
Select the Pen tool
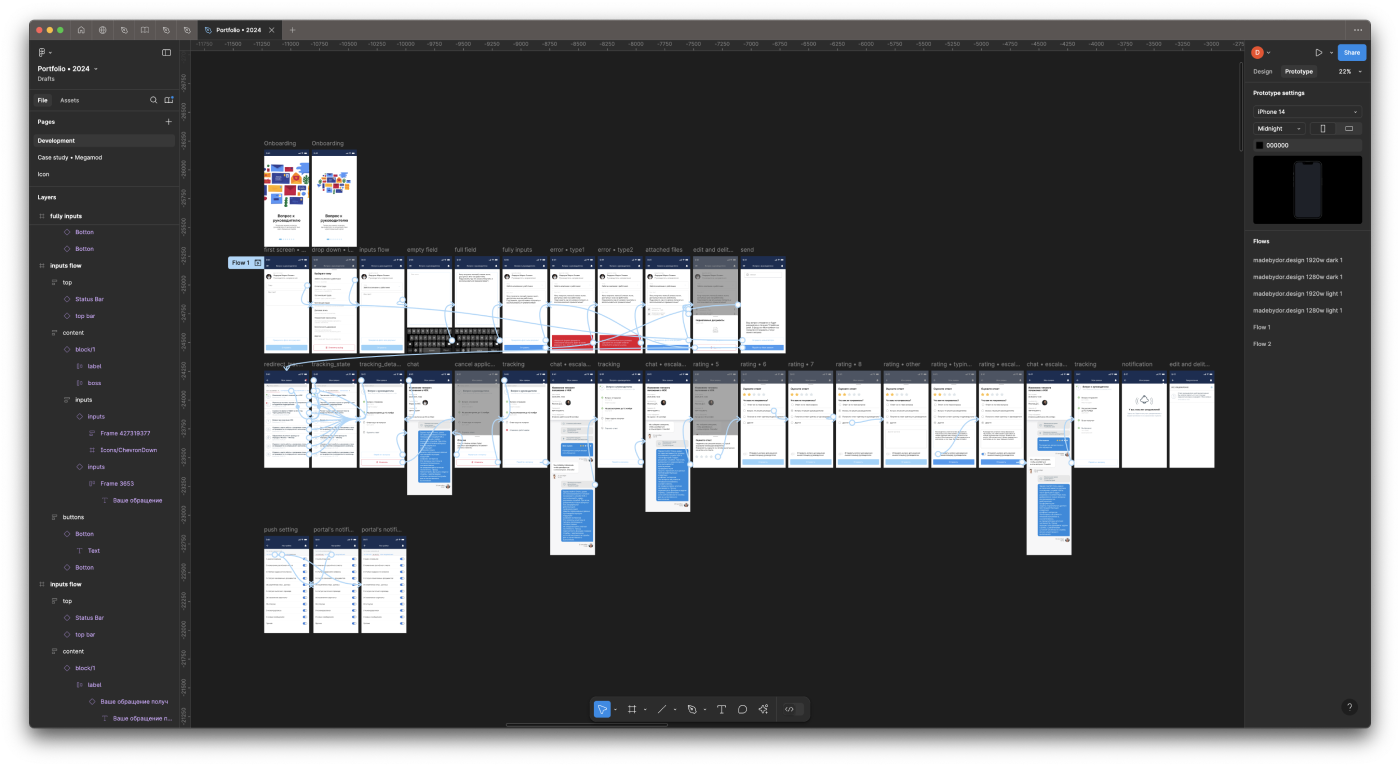(x=695, y=709)
